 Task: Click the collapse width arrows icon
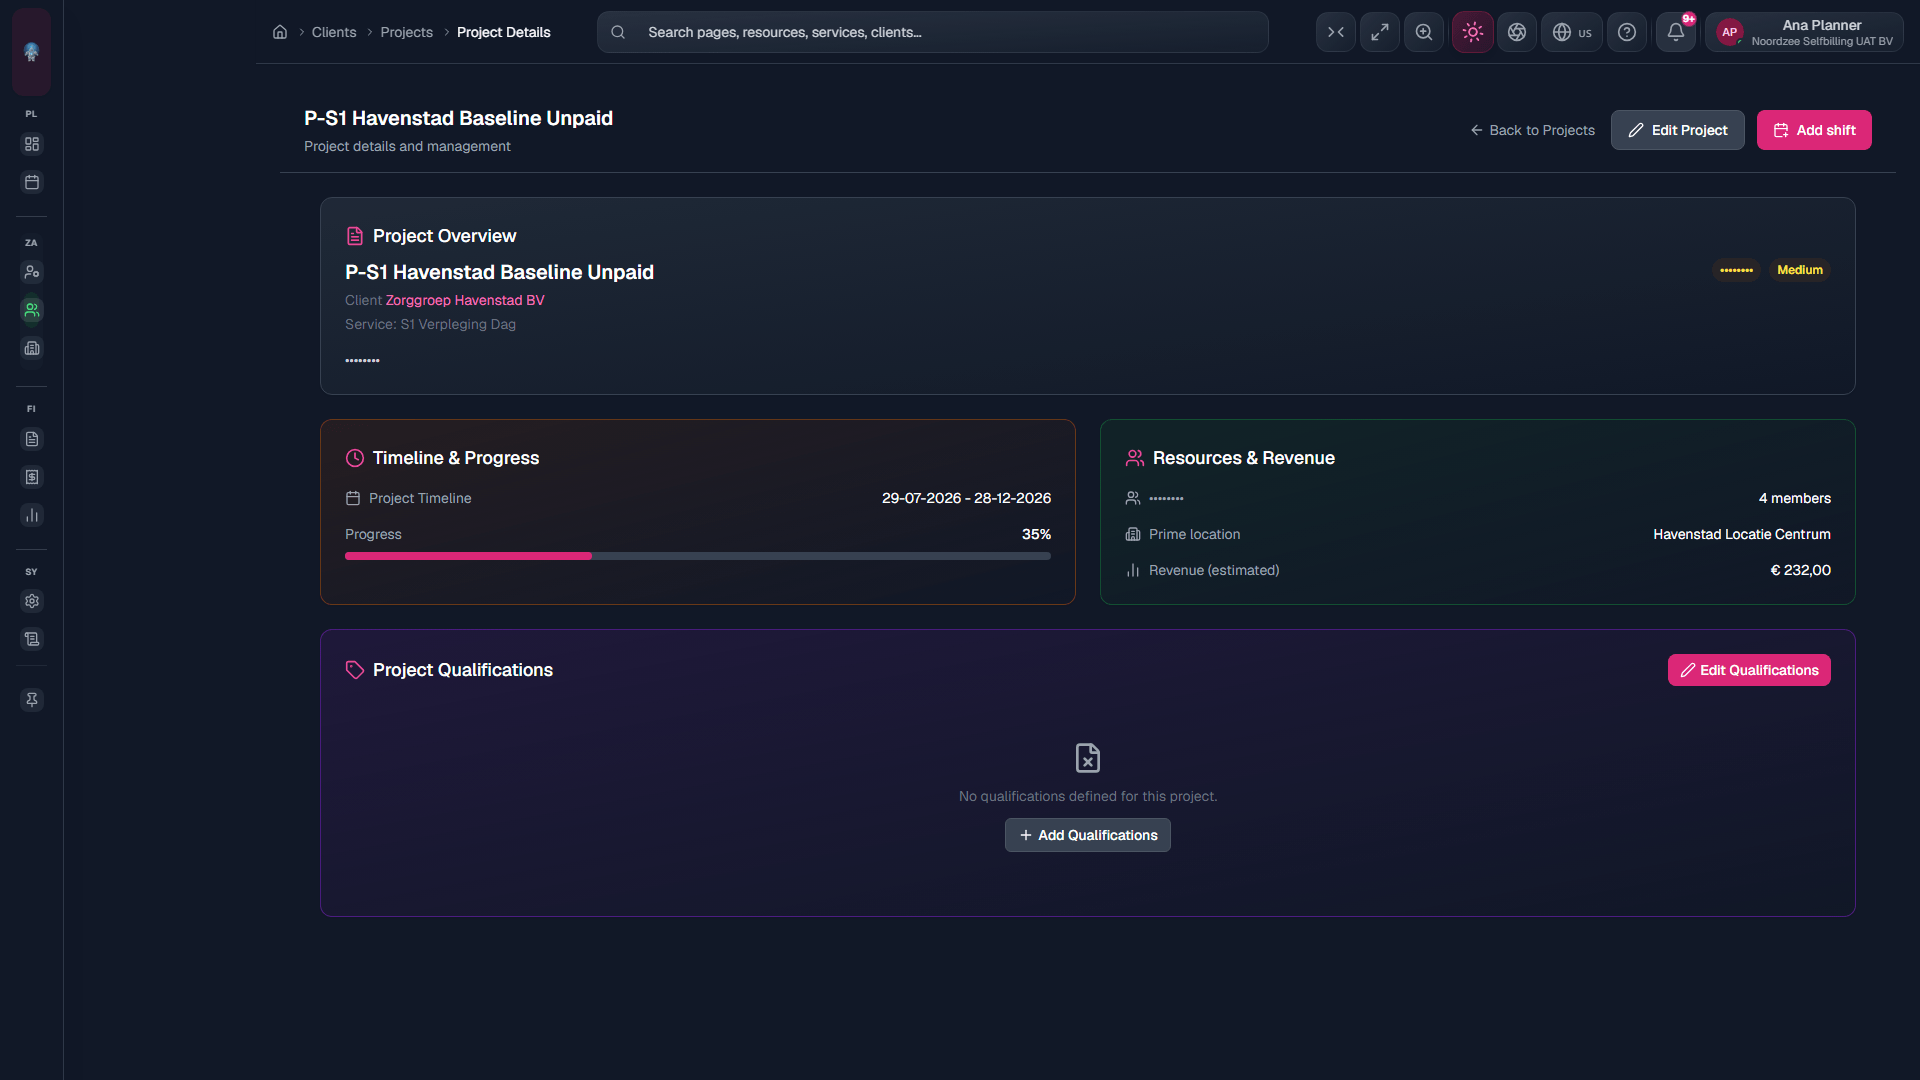pyautogui.click(x=1336, y=32)
